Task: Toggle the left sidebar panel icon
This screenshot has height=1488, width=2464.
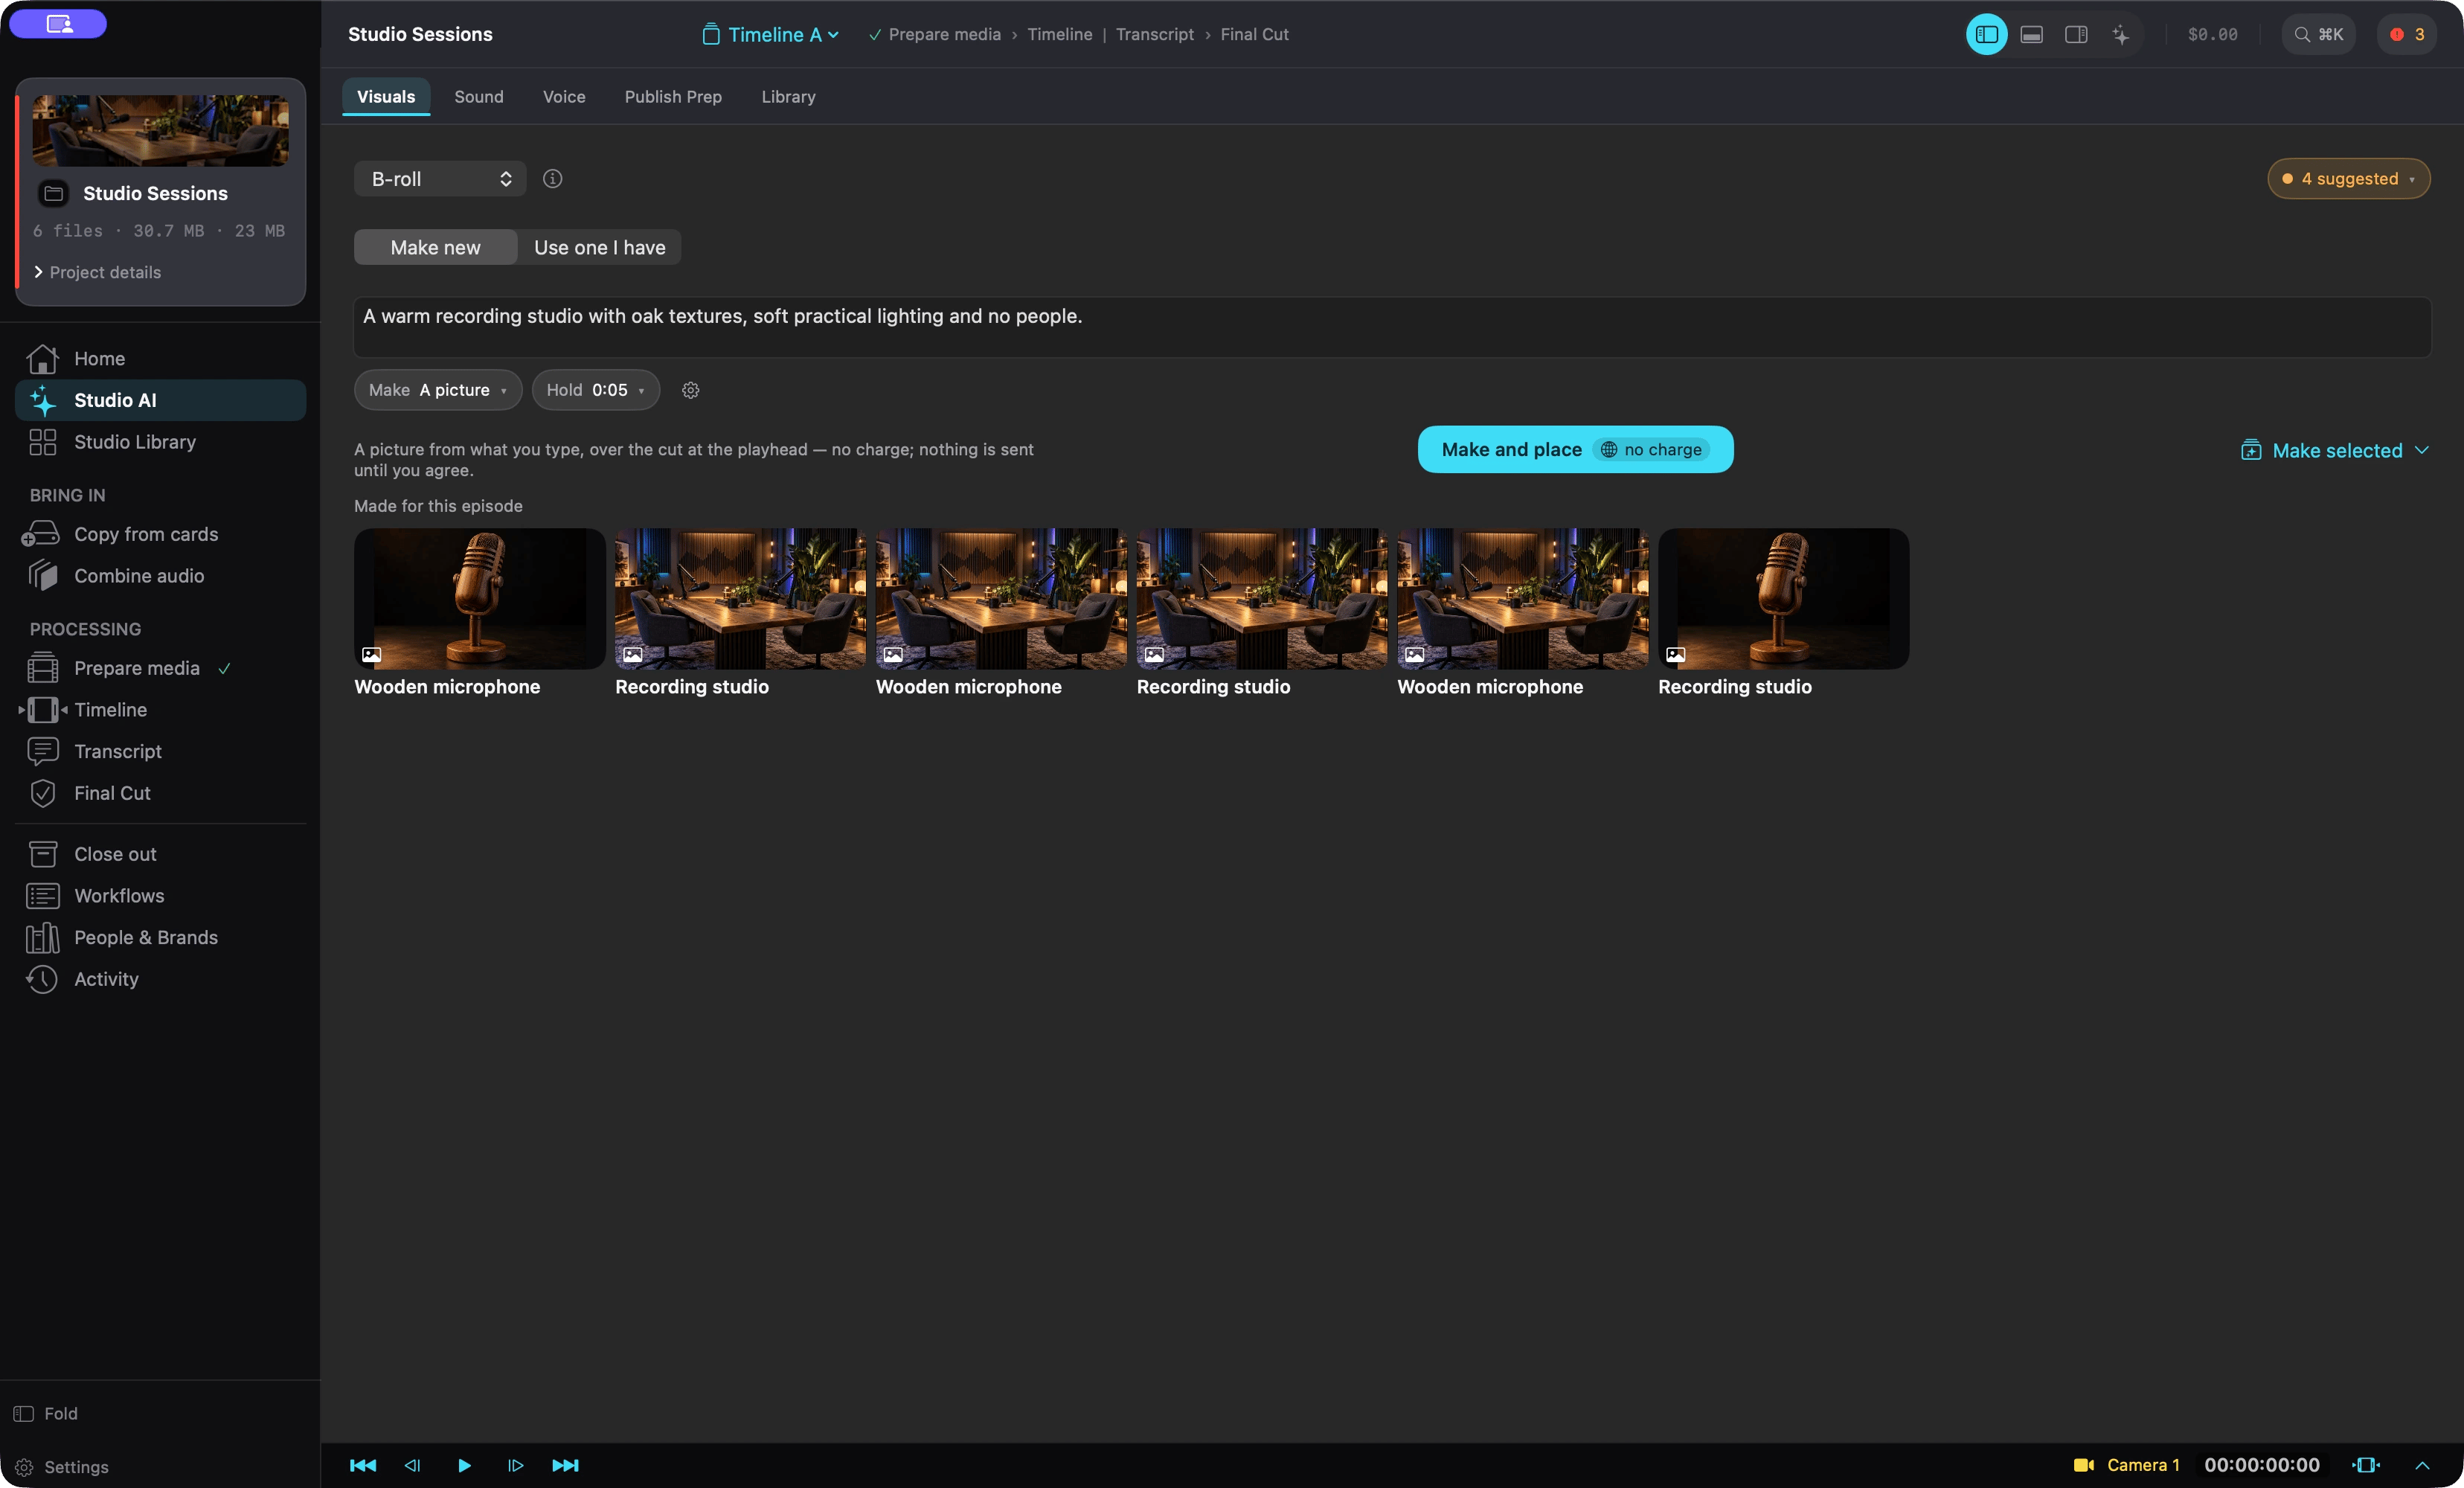Action: [x=1986, y=34]
